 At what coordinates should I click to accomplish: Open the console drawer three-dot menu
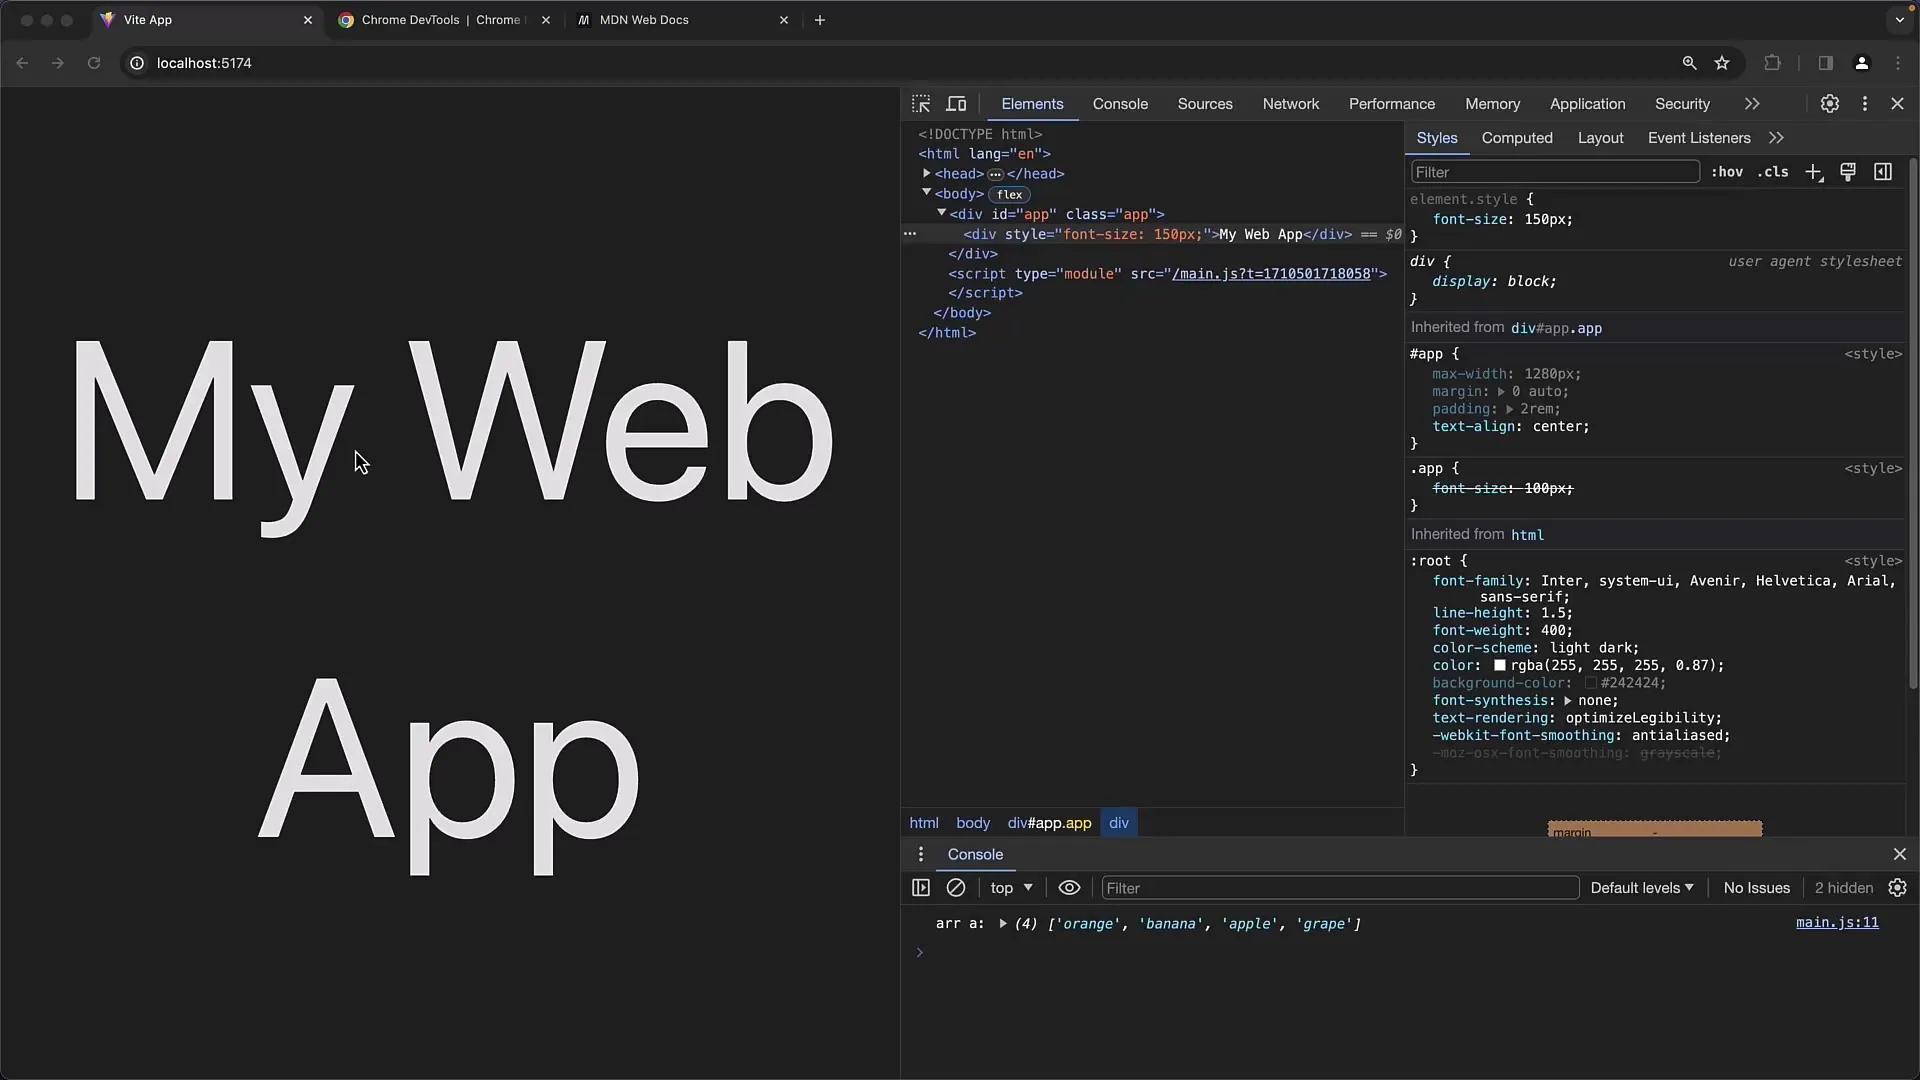coord(921,854)
